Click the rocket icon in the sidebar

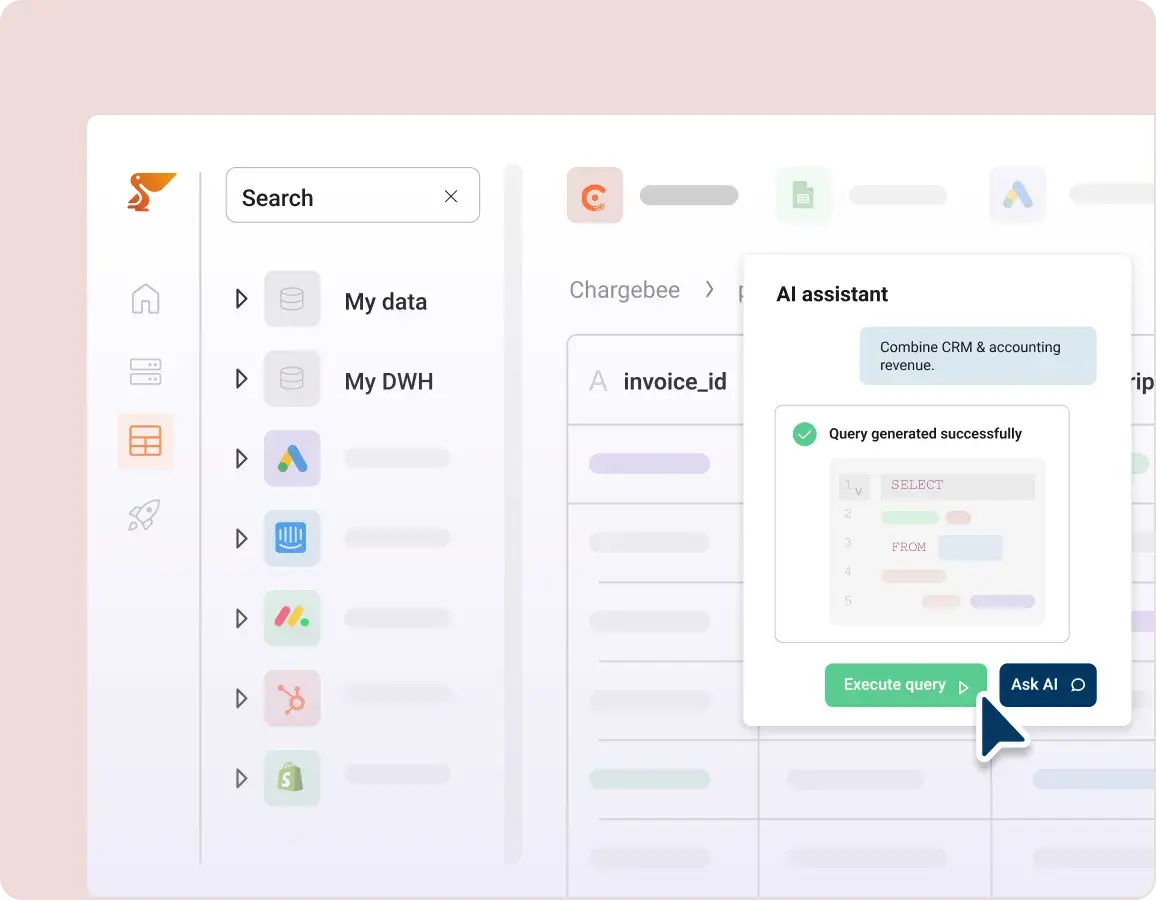pyautogui.click(x=144, y=515)
